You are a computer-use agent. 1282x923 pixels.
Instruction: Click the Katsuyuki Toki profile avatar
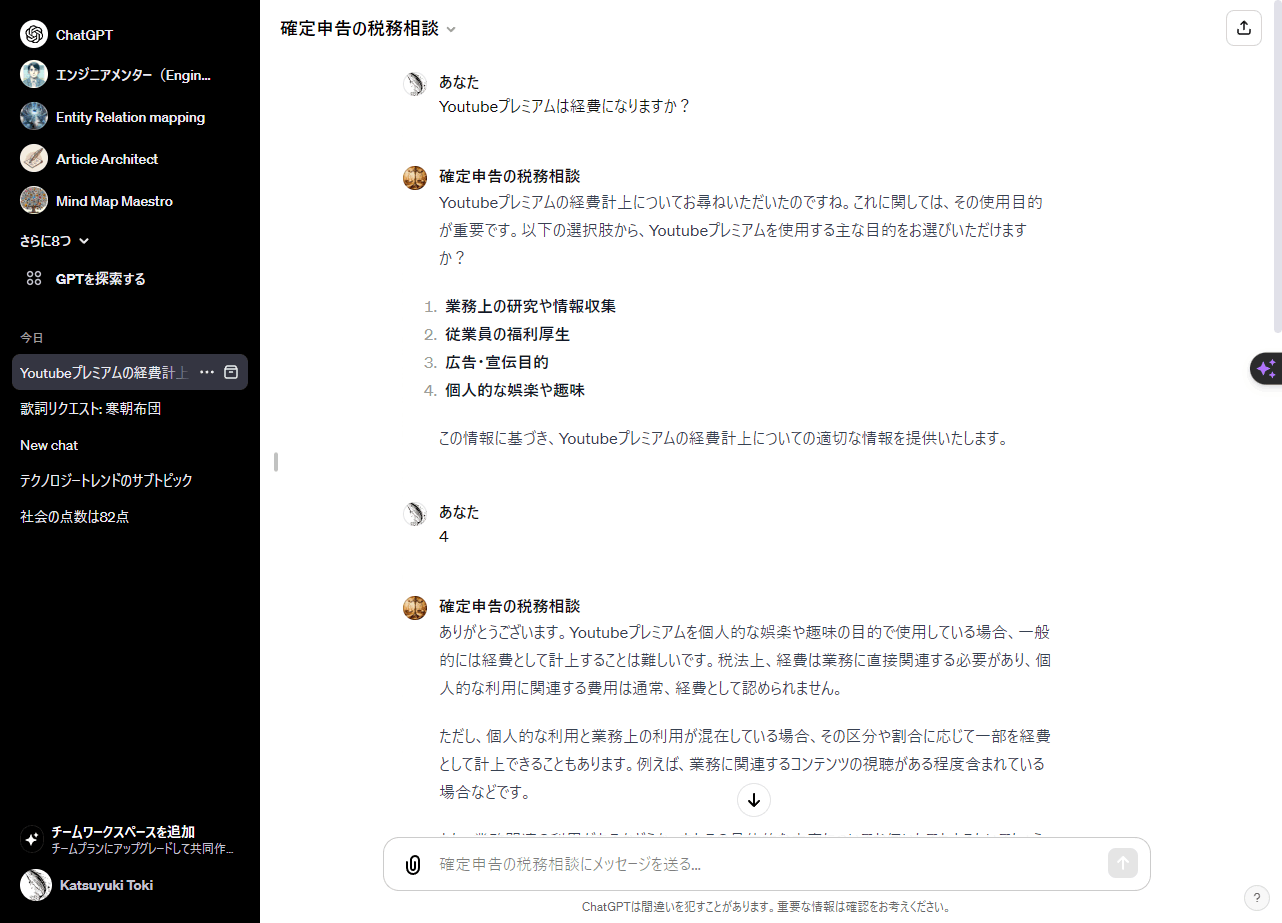pyautogui.click(x=36, y=885)
